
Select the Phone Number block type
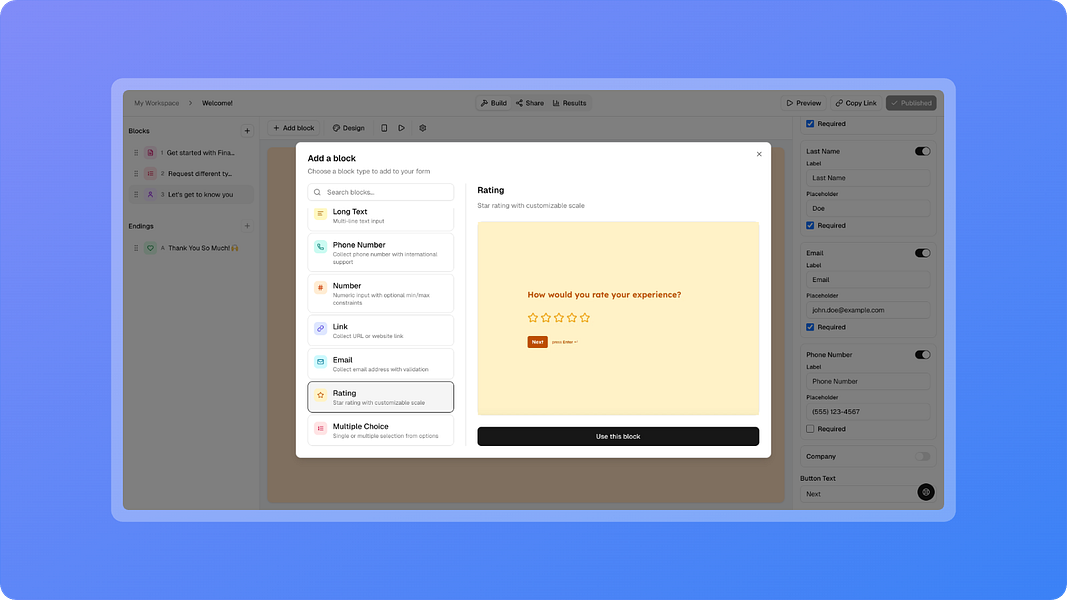click(380, 252)
